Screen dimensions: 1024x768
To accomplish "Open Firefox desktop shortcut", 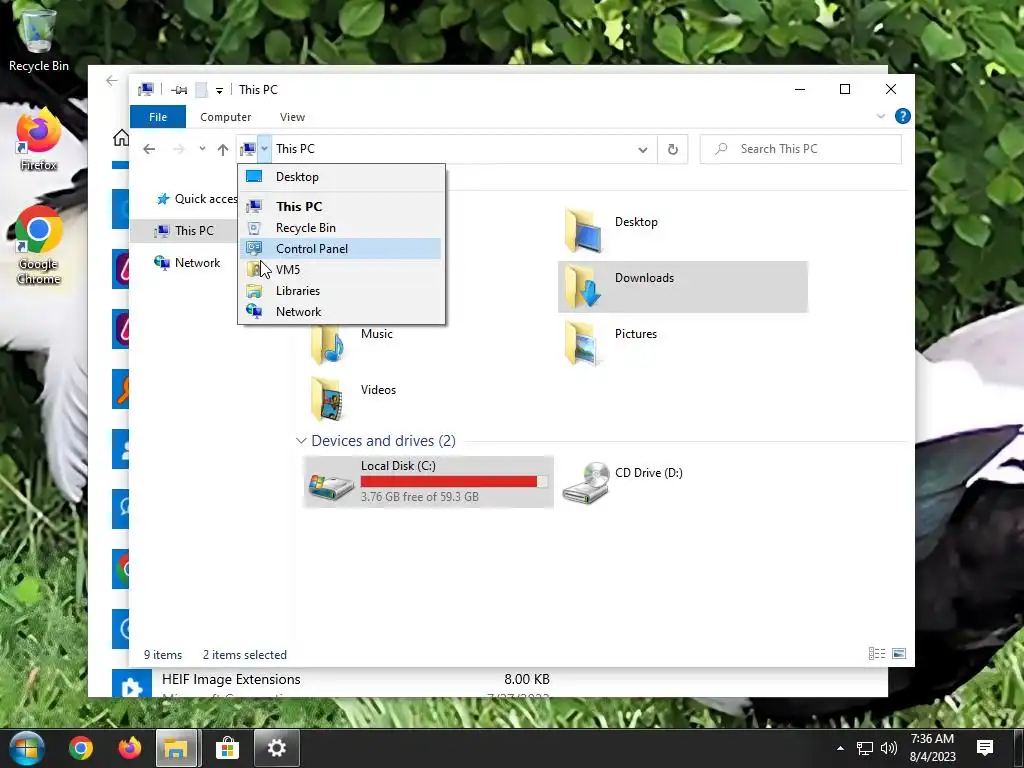I will (x=39, y=140).
